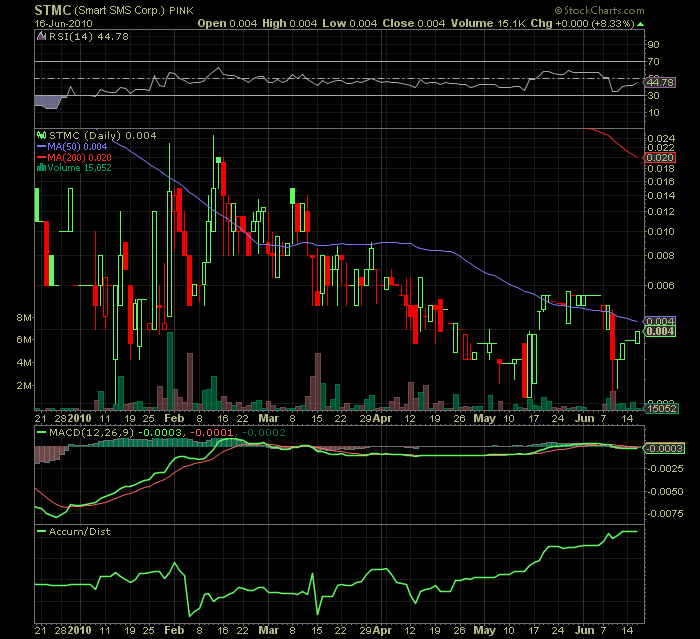
Task: Click the 44.78 RSI value tag on axis
Action: [x=659, y=83]
